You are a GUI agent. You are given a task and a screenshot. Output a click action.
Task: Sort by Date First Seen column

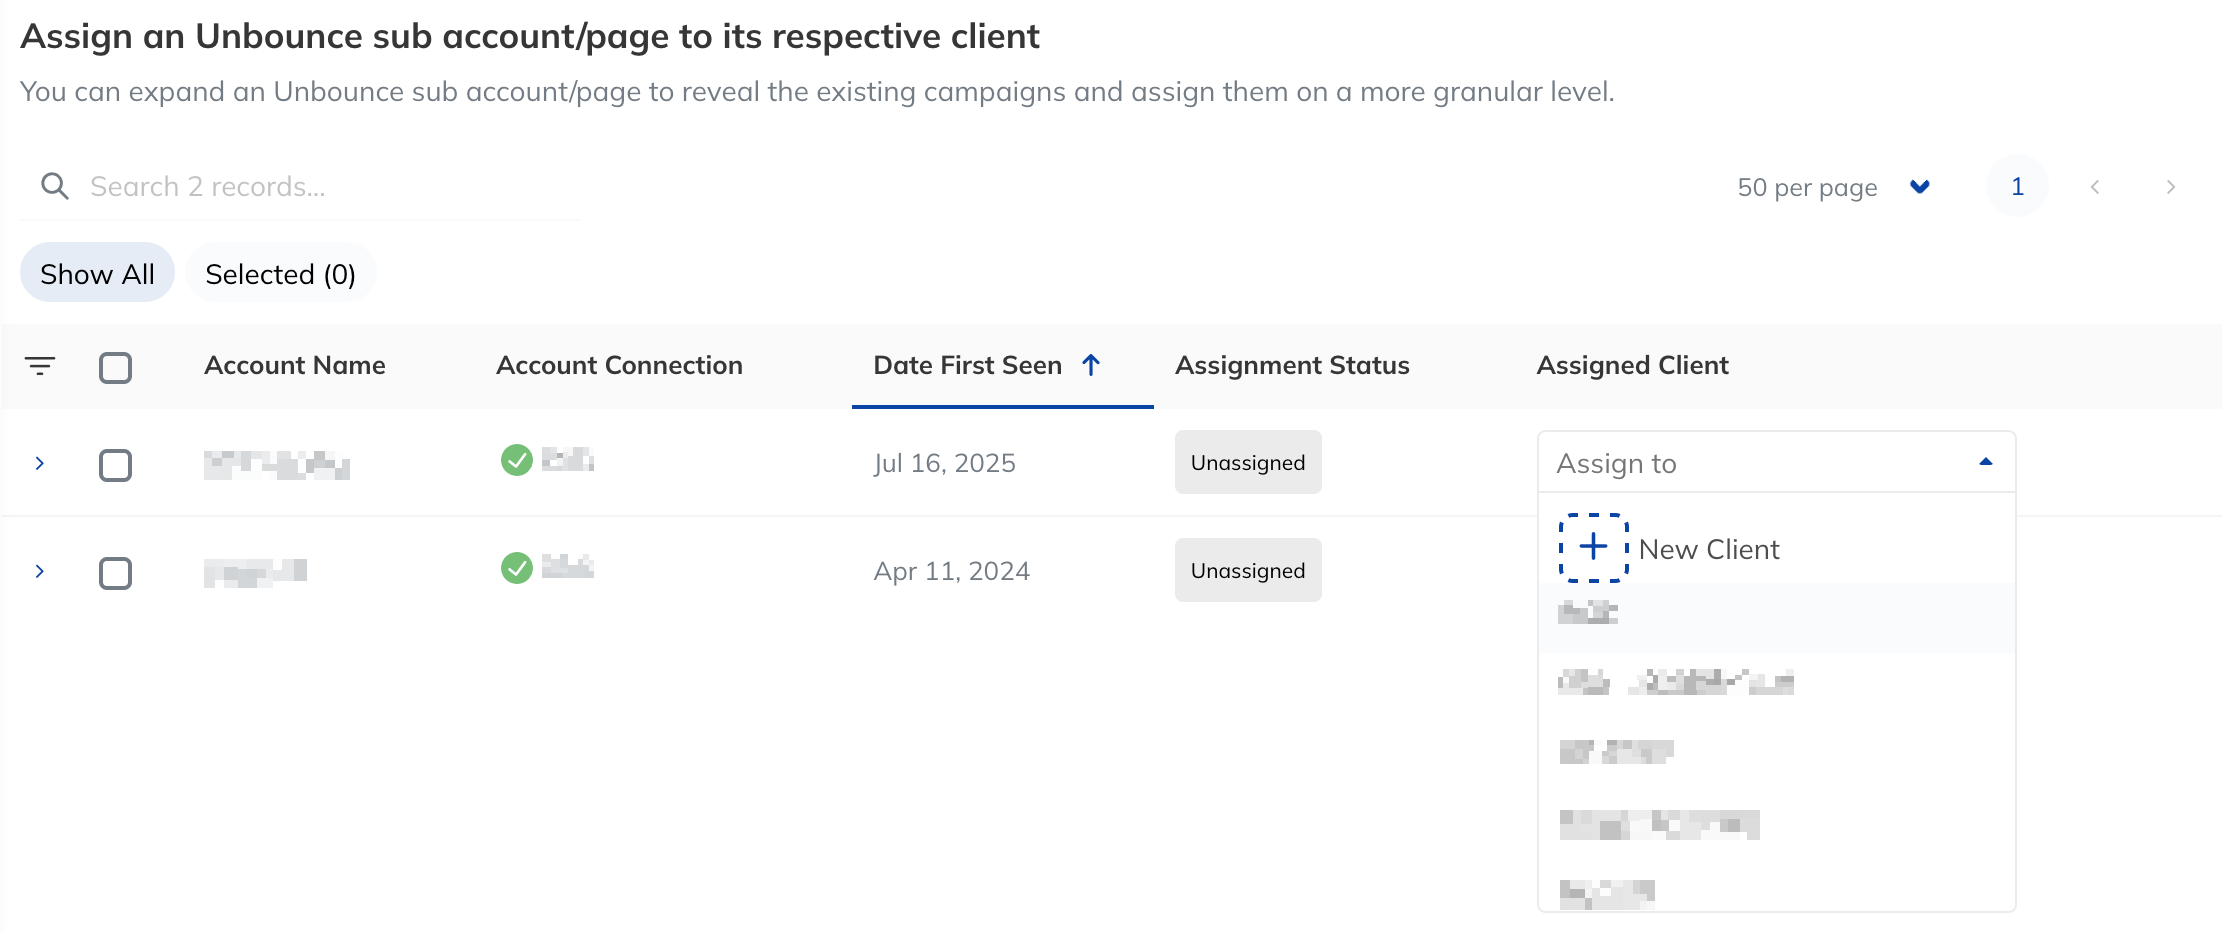[x=967, y=365]
